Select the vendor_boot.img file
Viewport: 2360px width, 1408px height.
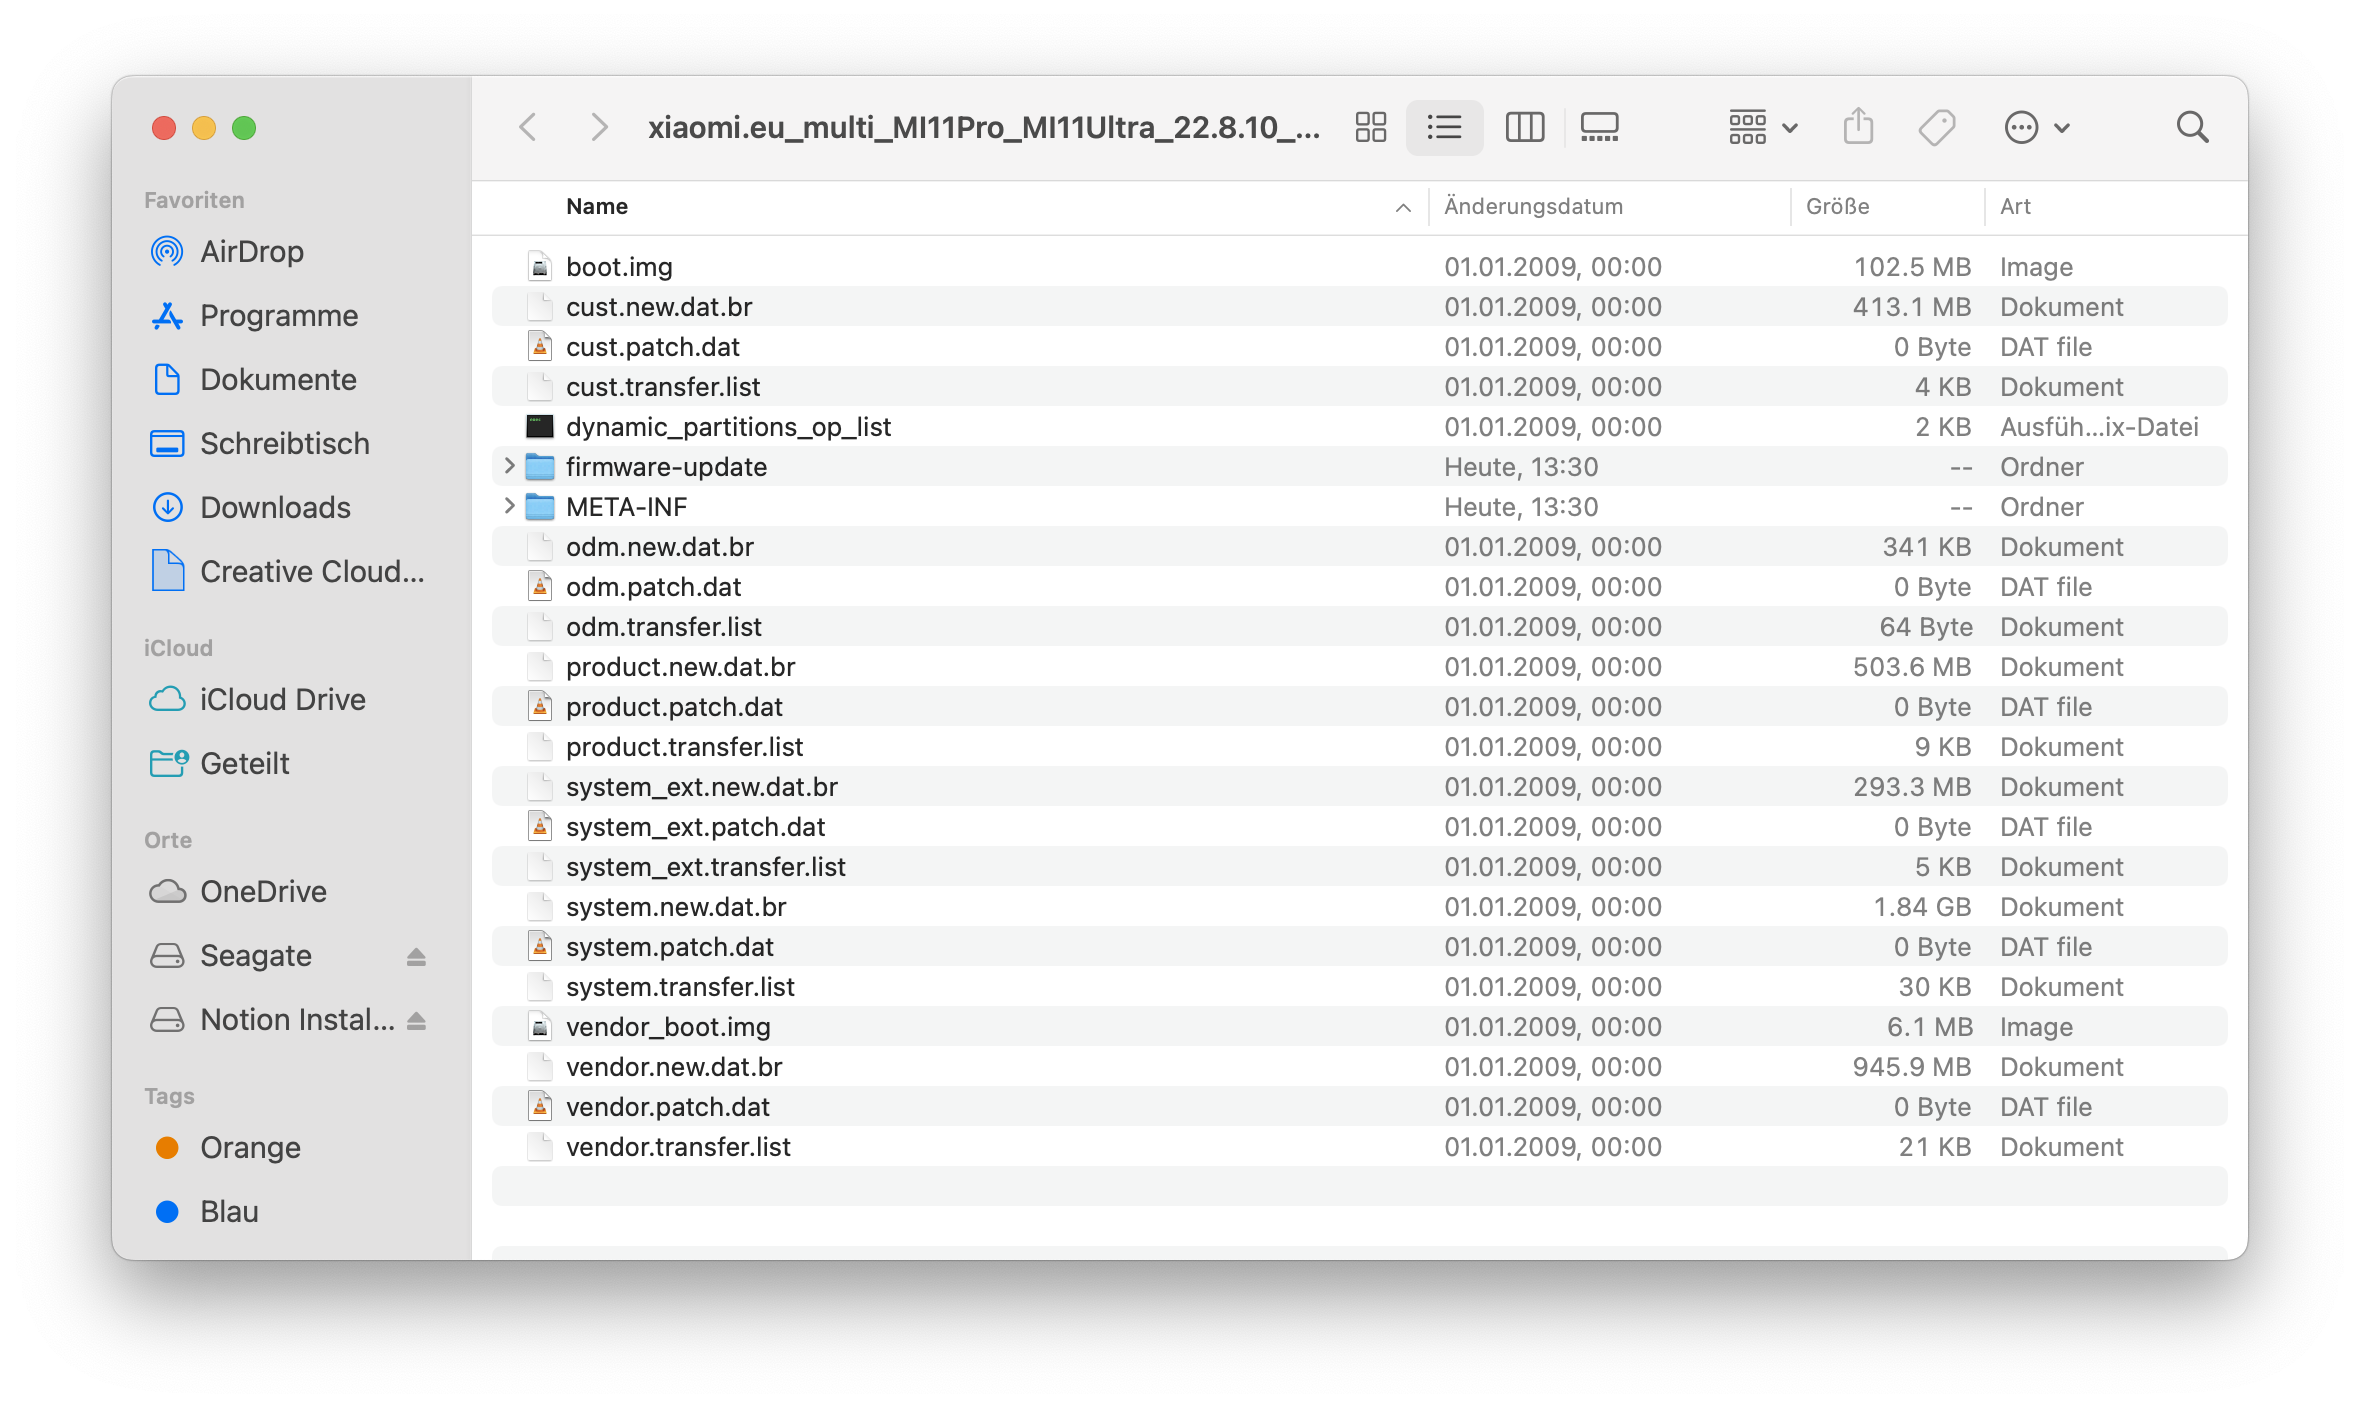(1360, 1026)
